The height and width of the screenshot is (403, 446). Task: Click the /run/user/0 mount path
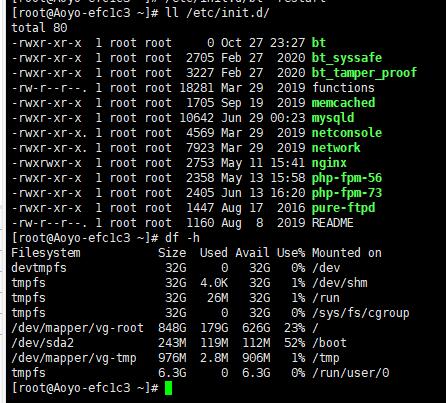pyautogui.click(x=350, y=373)
